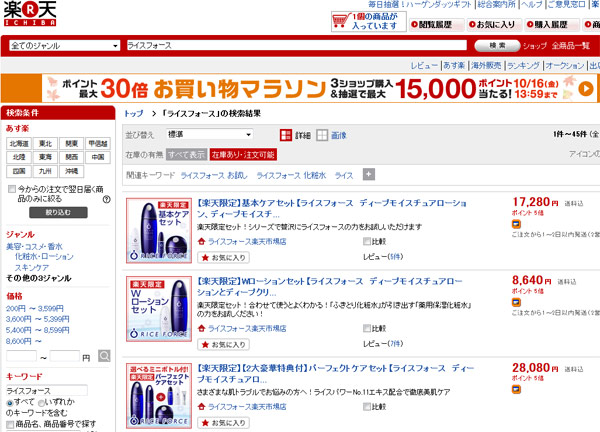Switch to 画像 grid view icon
600x432 pixels.
tap(322, 135)
